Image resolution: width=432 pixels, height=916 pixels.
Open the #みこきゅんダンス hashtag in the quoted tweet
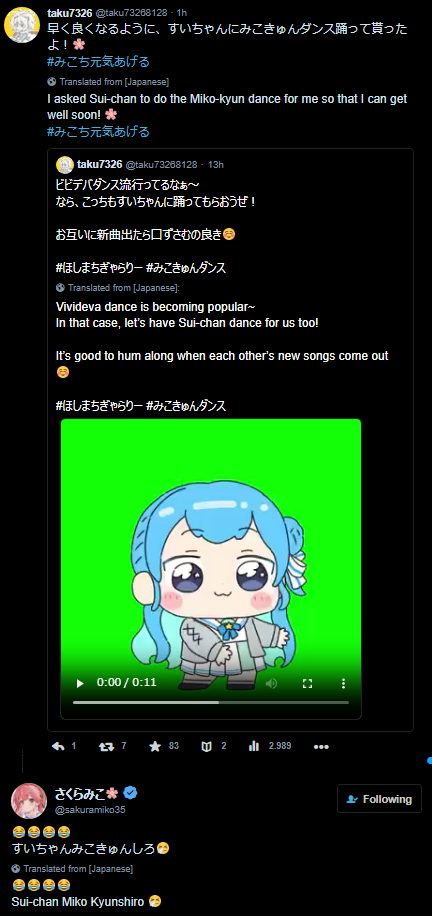pyautogui.click(x=186, y=268)
